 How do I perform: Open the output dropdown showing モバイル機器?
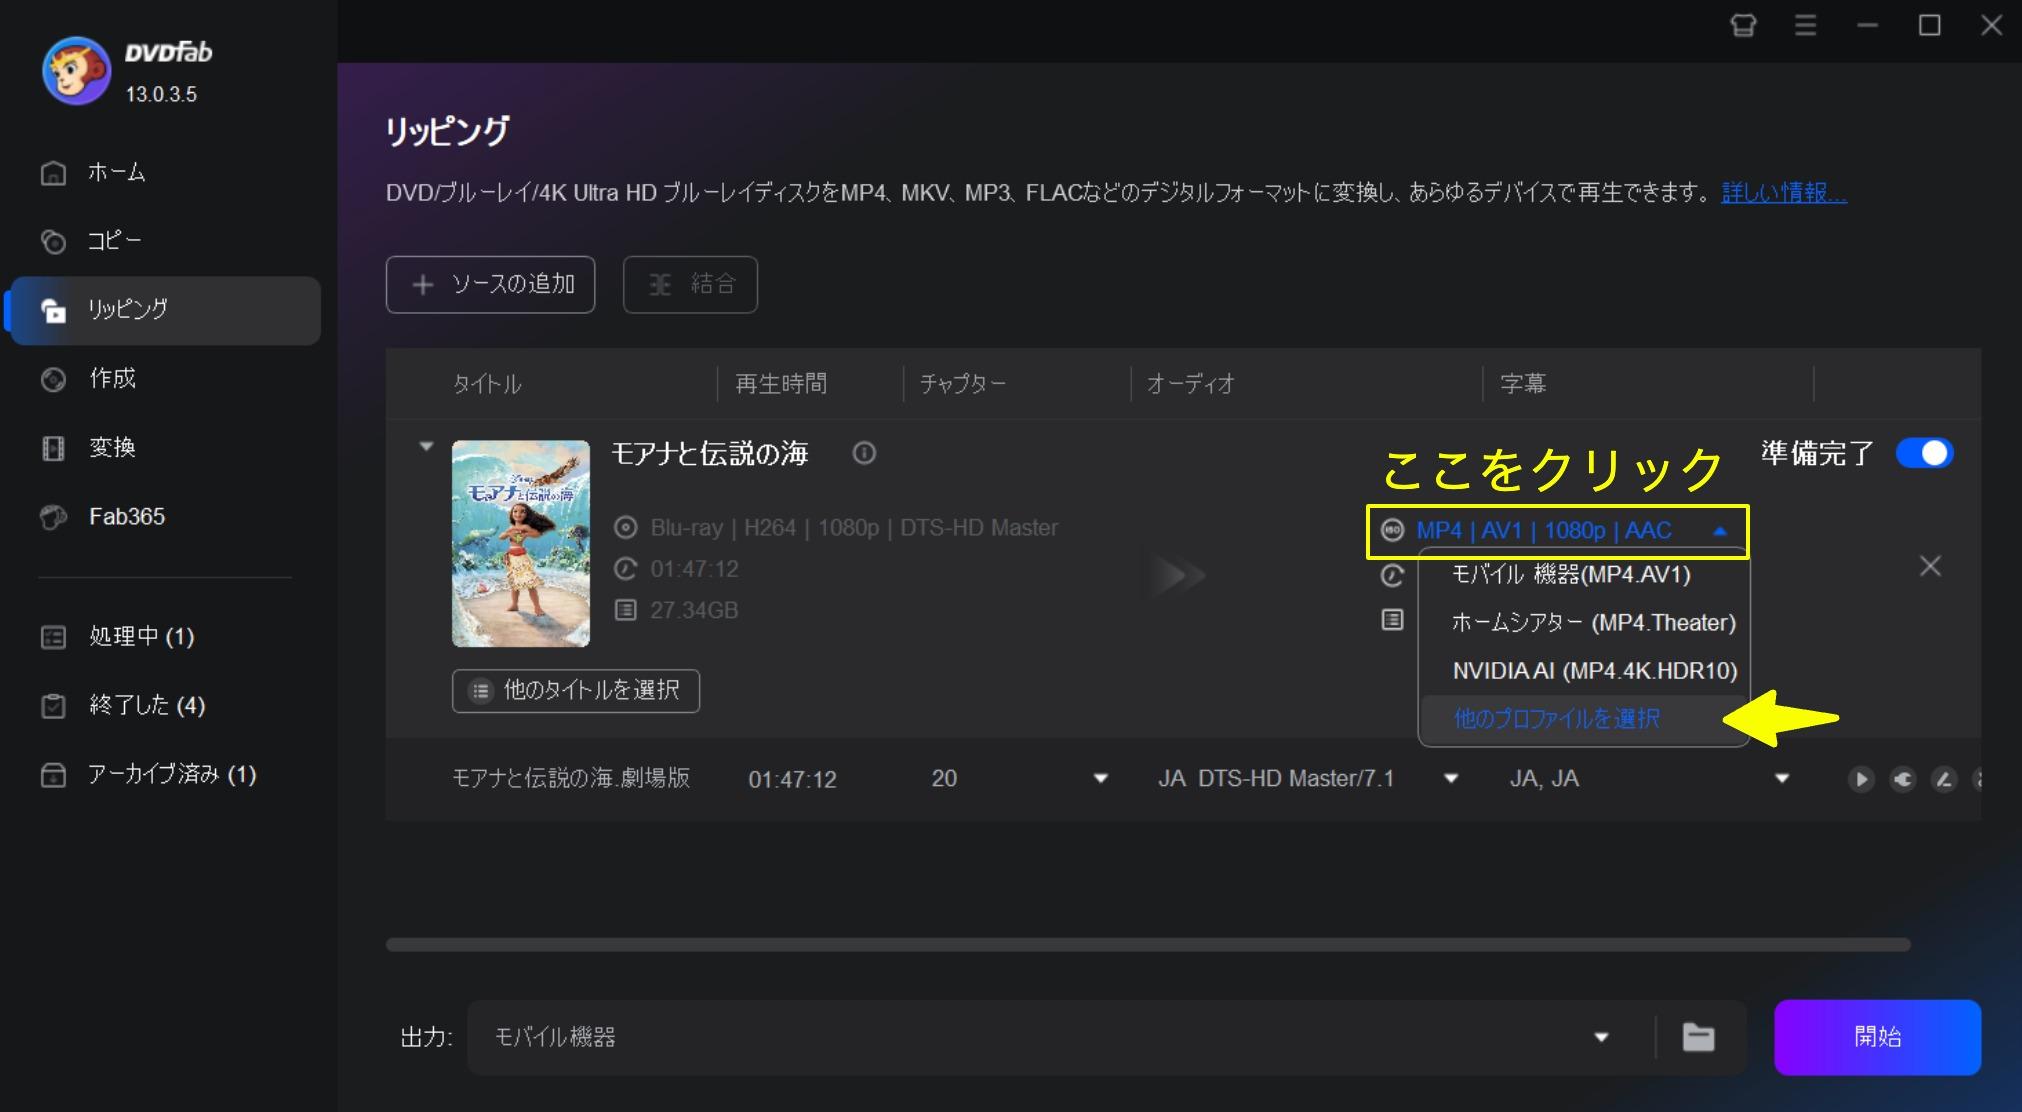tap(1601, 1037)
